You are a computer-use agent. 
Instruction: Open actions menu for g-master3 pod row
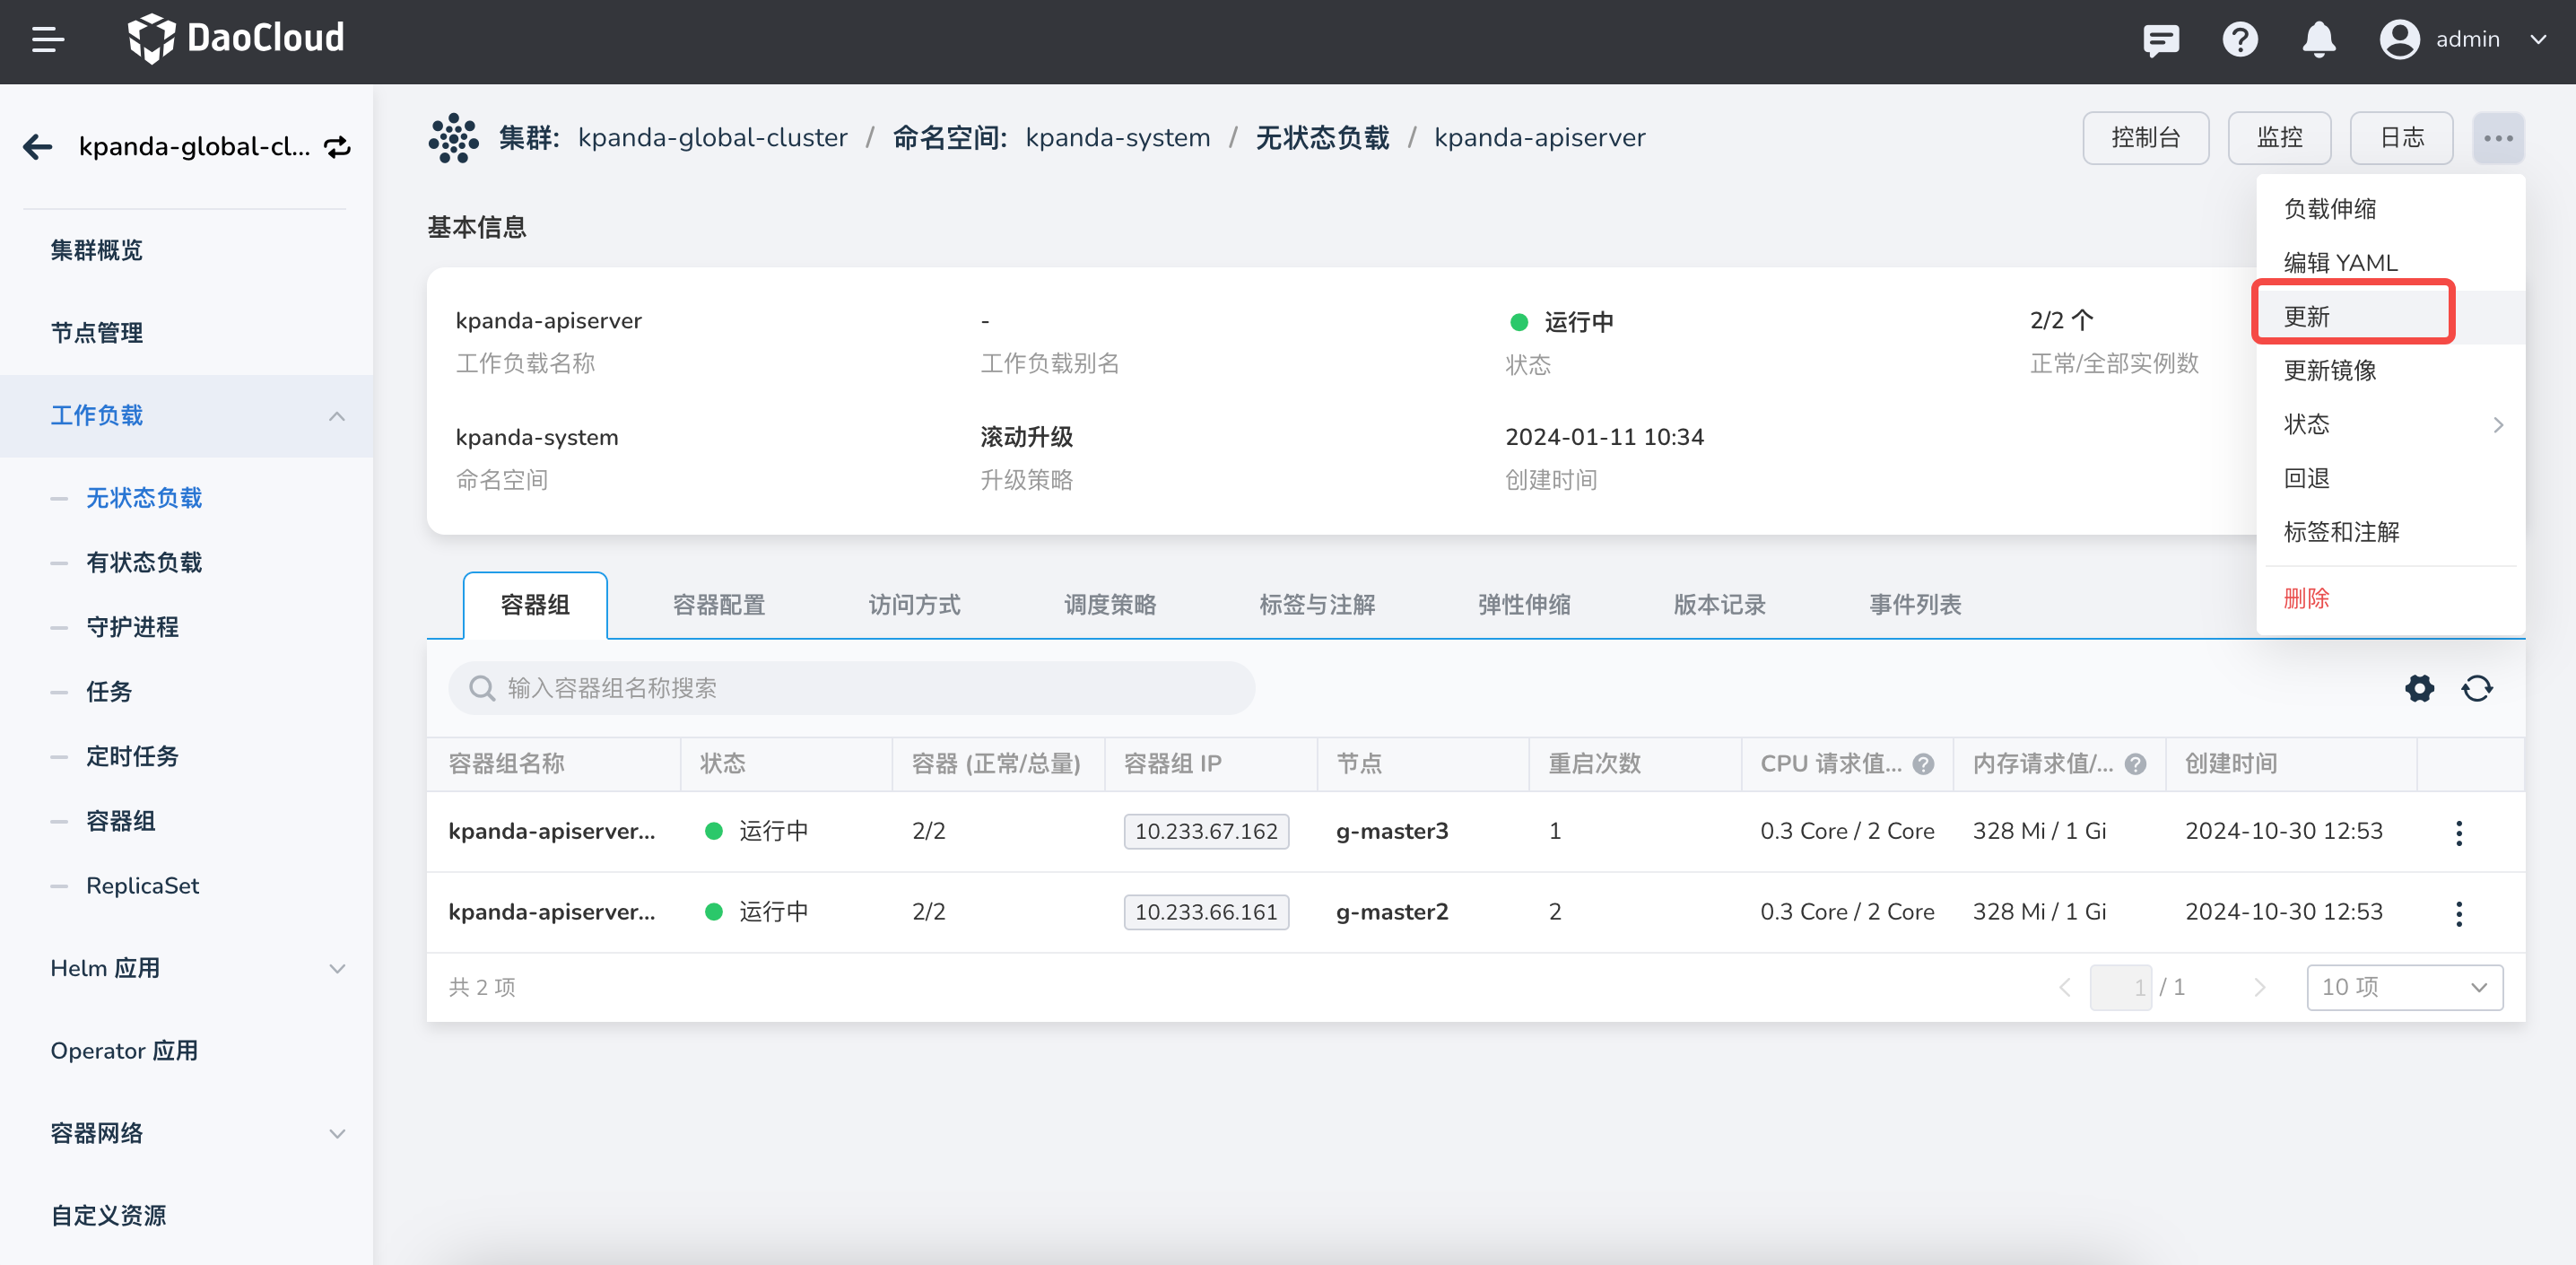[2458, 832]
